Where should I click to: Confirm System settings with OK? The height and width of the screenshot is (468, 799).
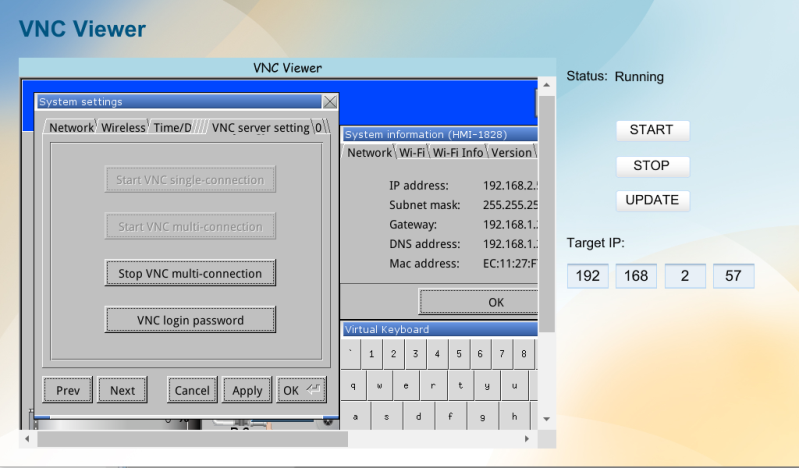click(x=301, y=391)
